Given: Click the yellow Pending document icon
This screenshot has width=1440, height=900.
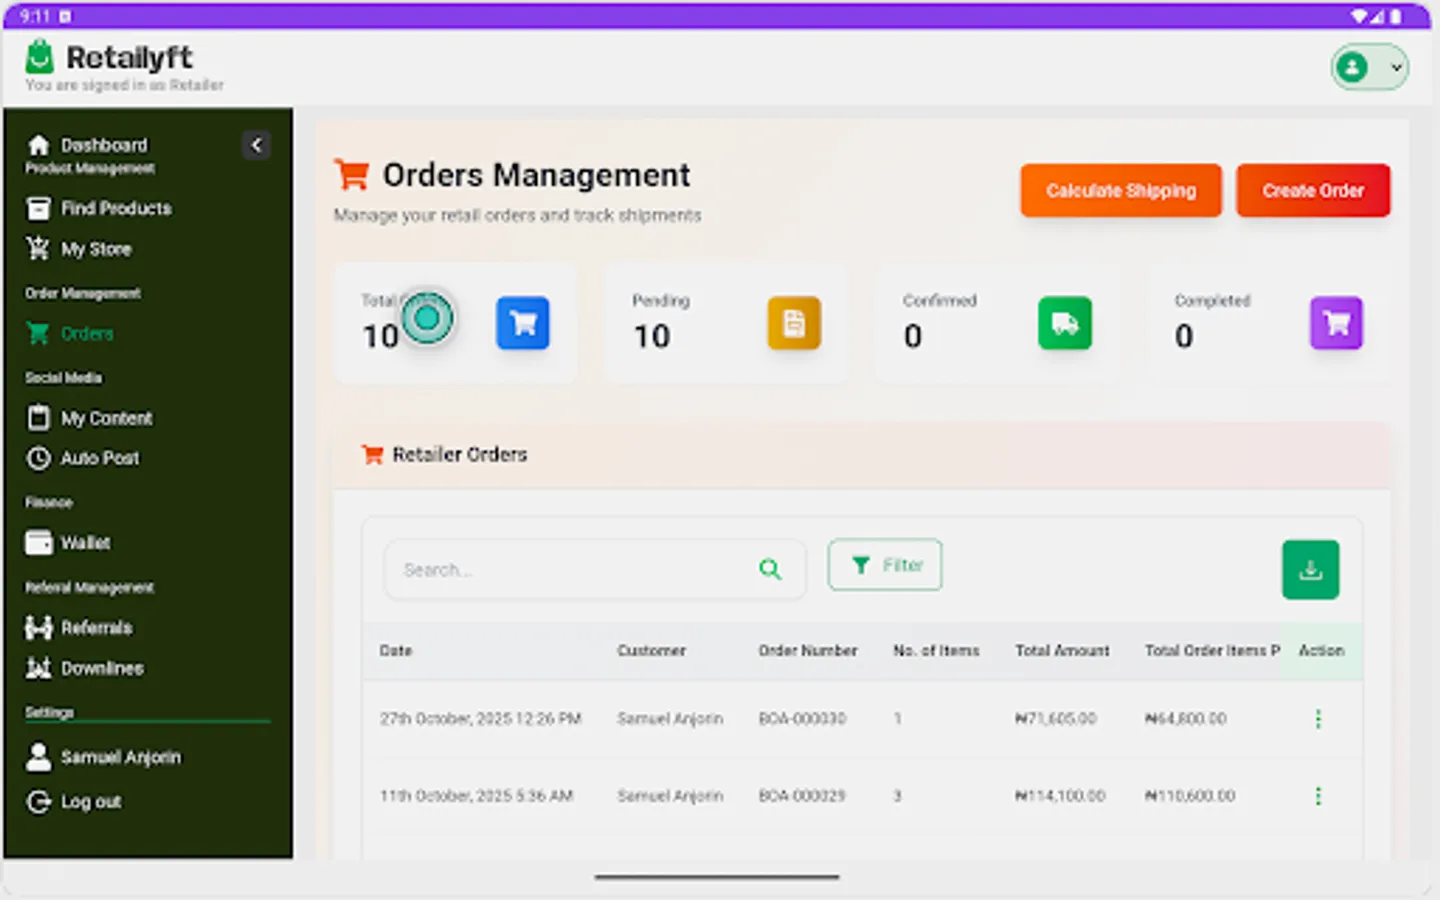Looking at the screenshot, I should pos(794,323).
